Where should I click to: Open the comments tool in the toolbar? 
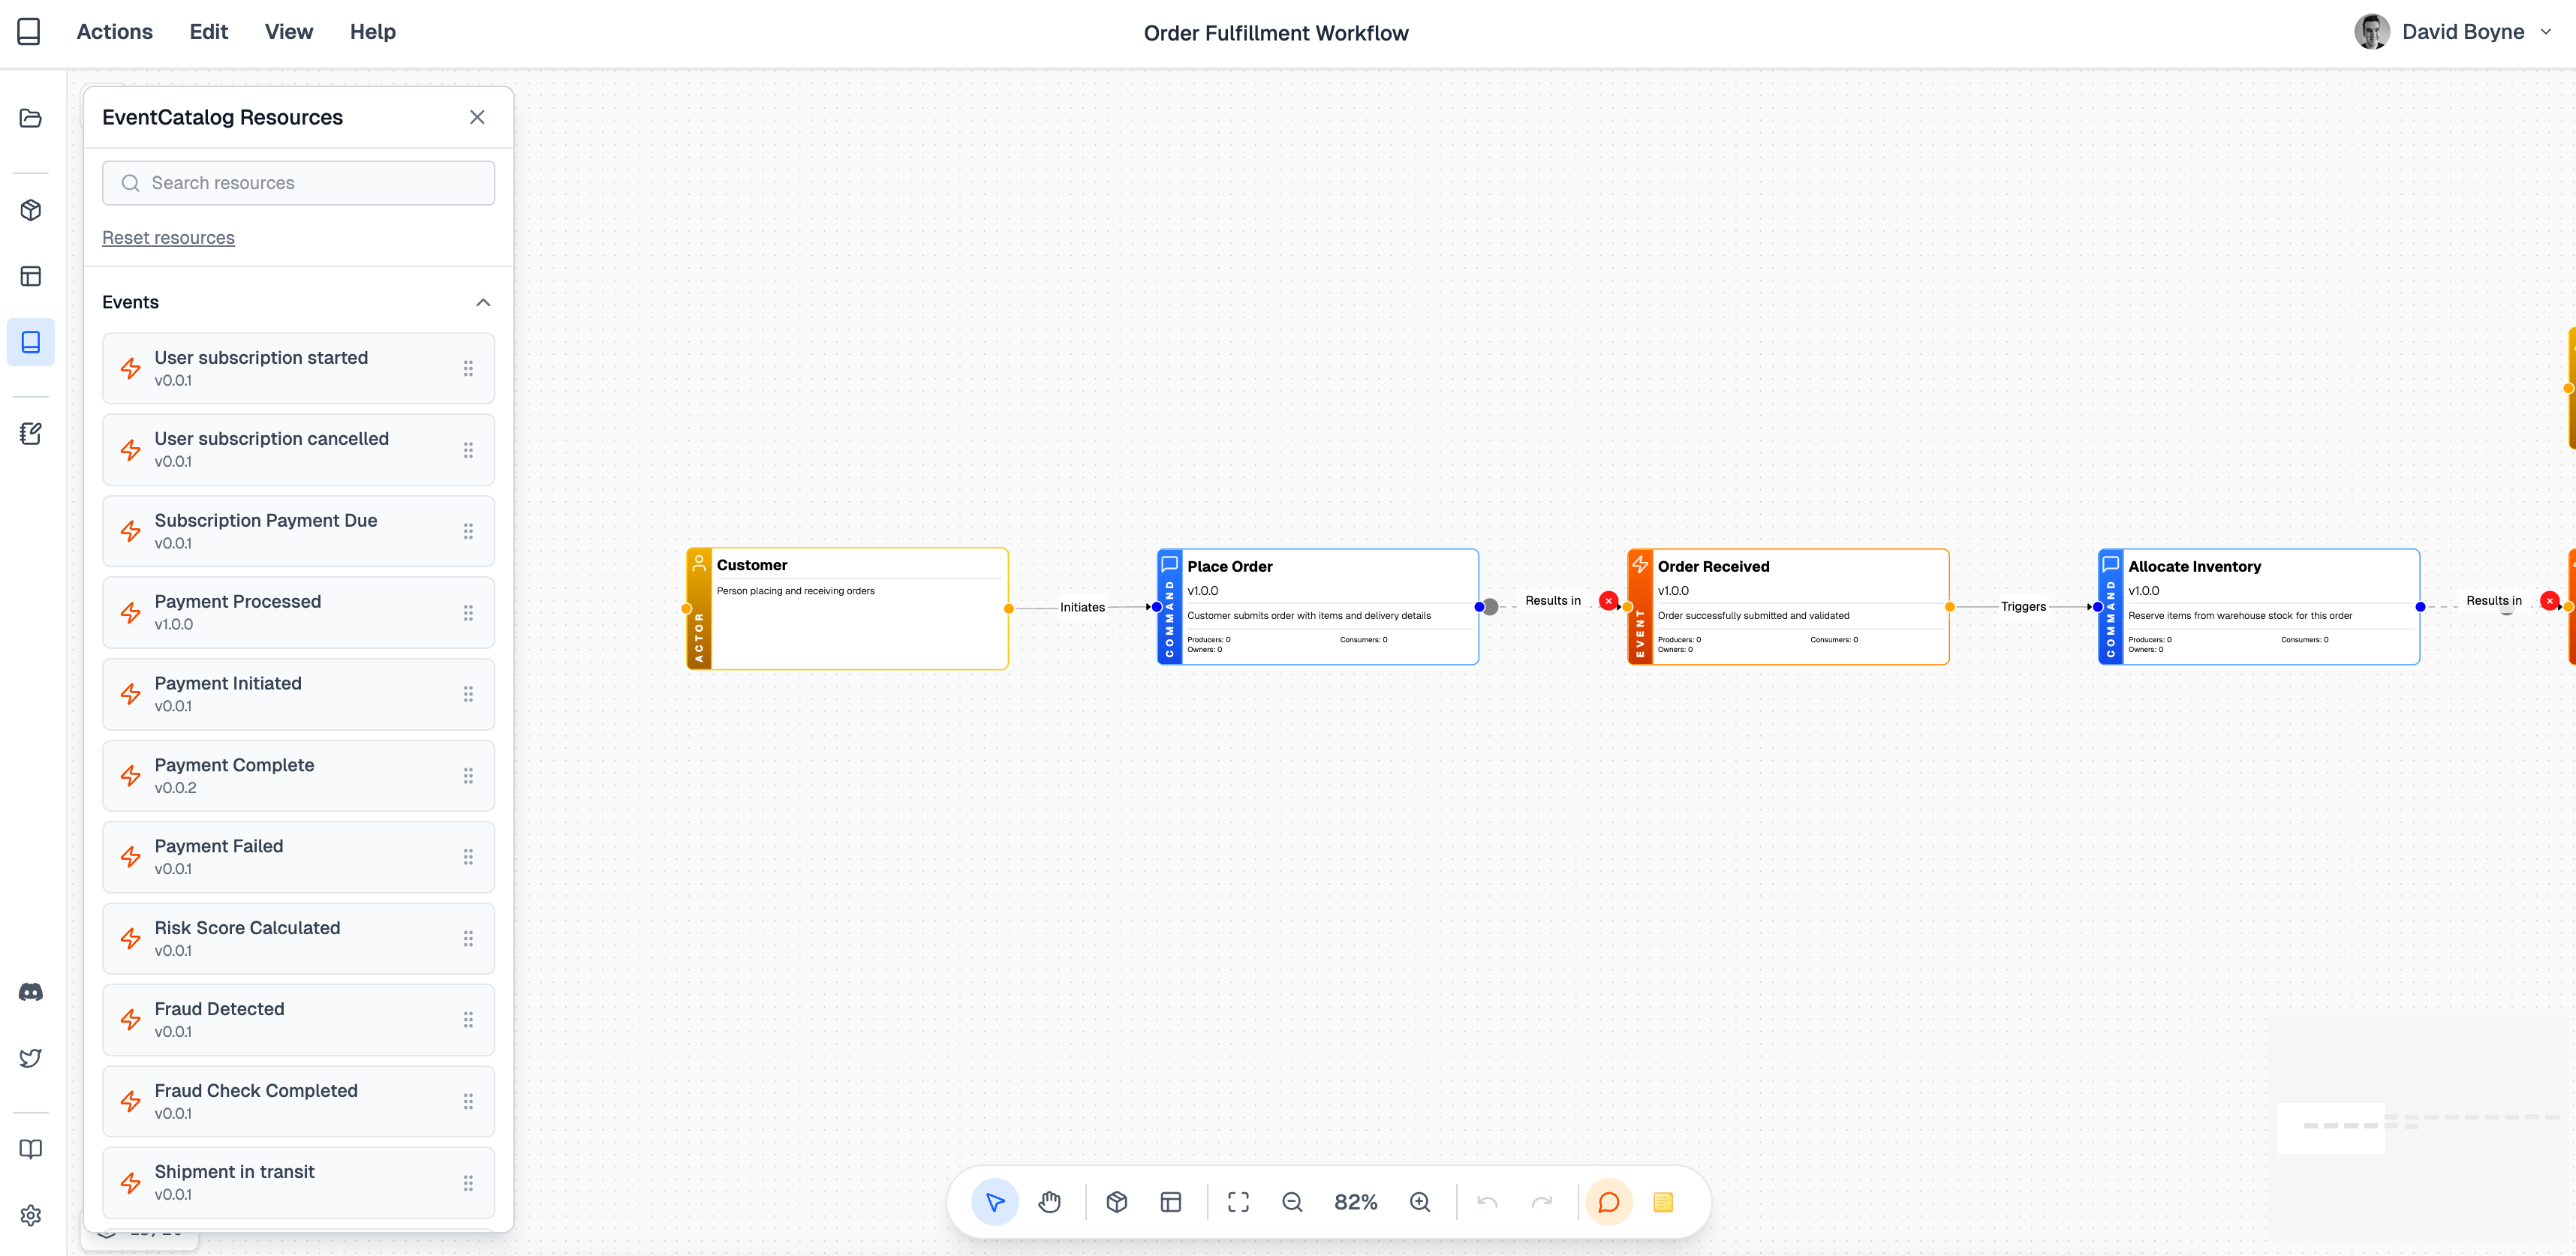[1607, 1202]
